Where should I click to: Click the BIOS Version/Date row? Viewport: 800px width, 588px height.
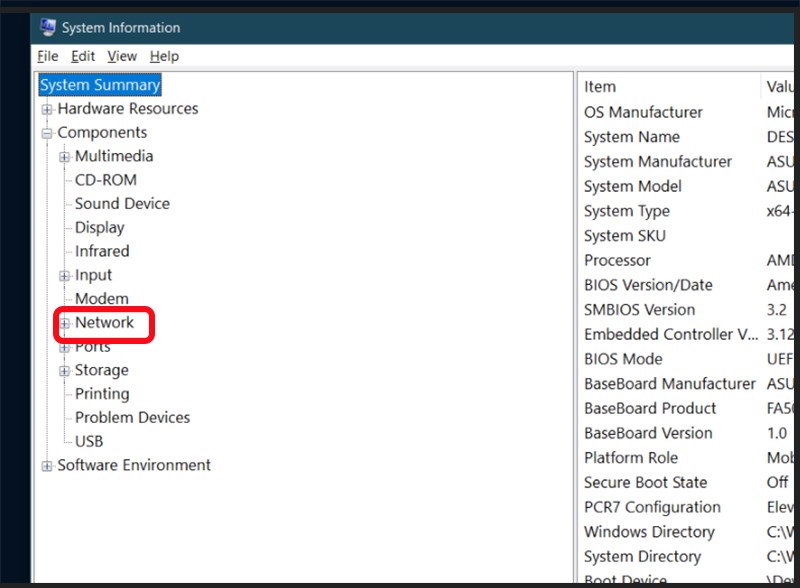[687, 285]
